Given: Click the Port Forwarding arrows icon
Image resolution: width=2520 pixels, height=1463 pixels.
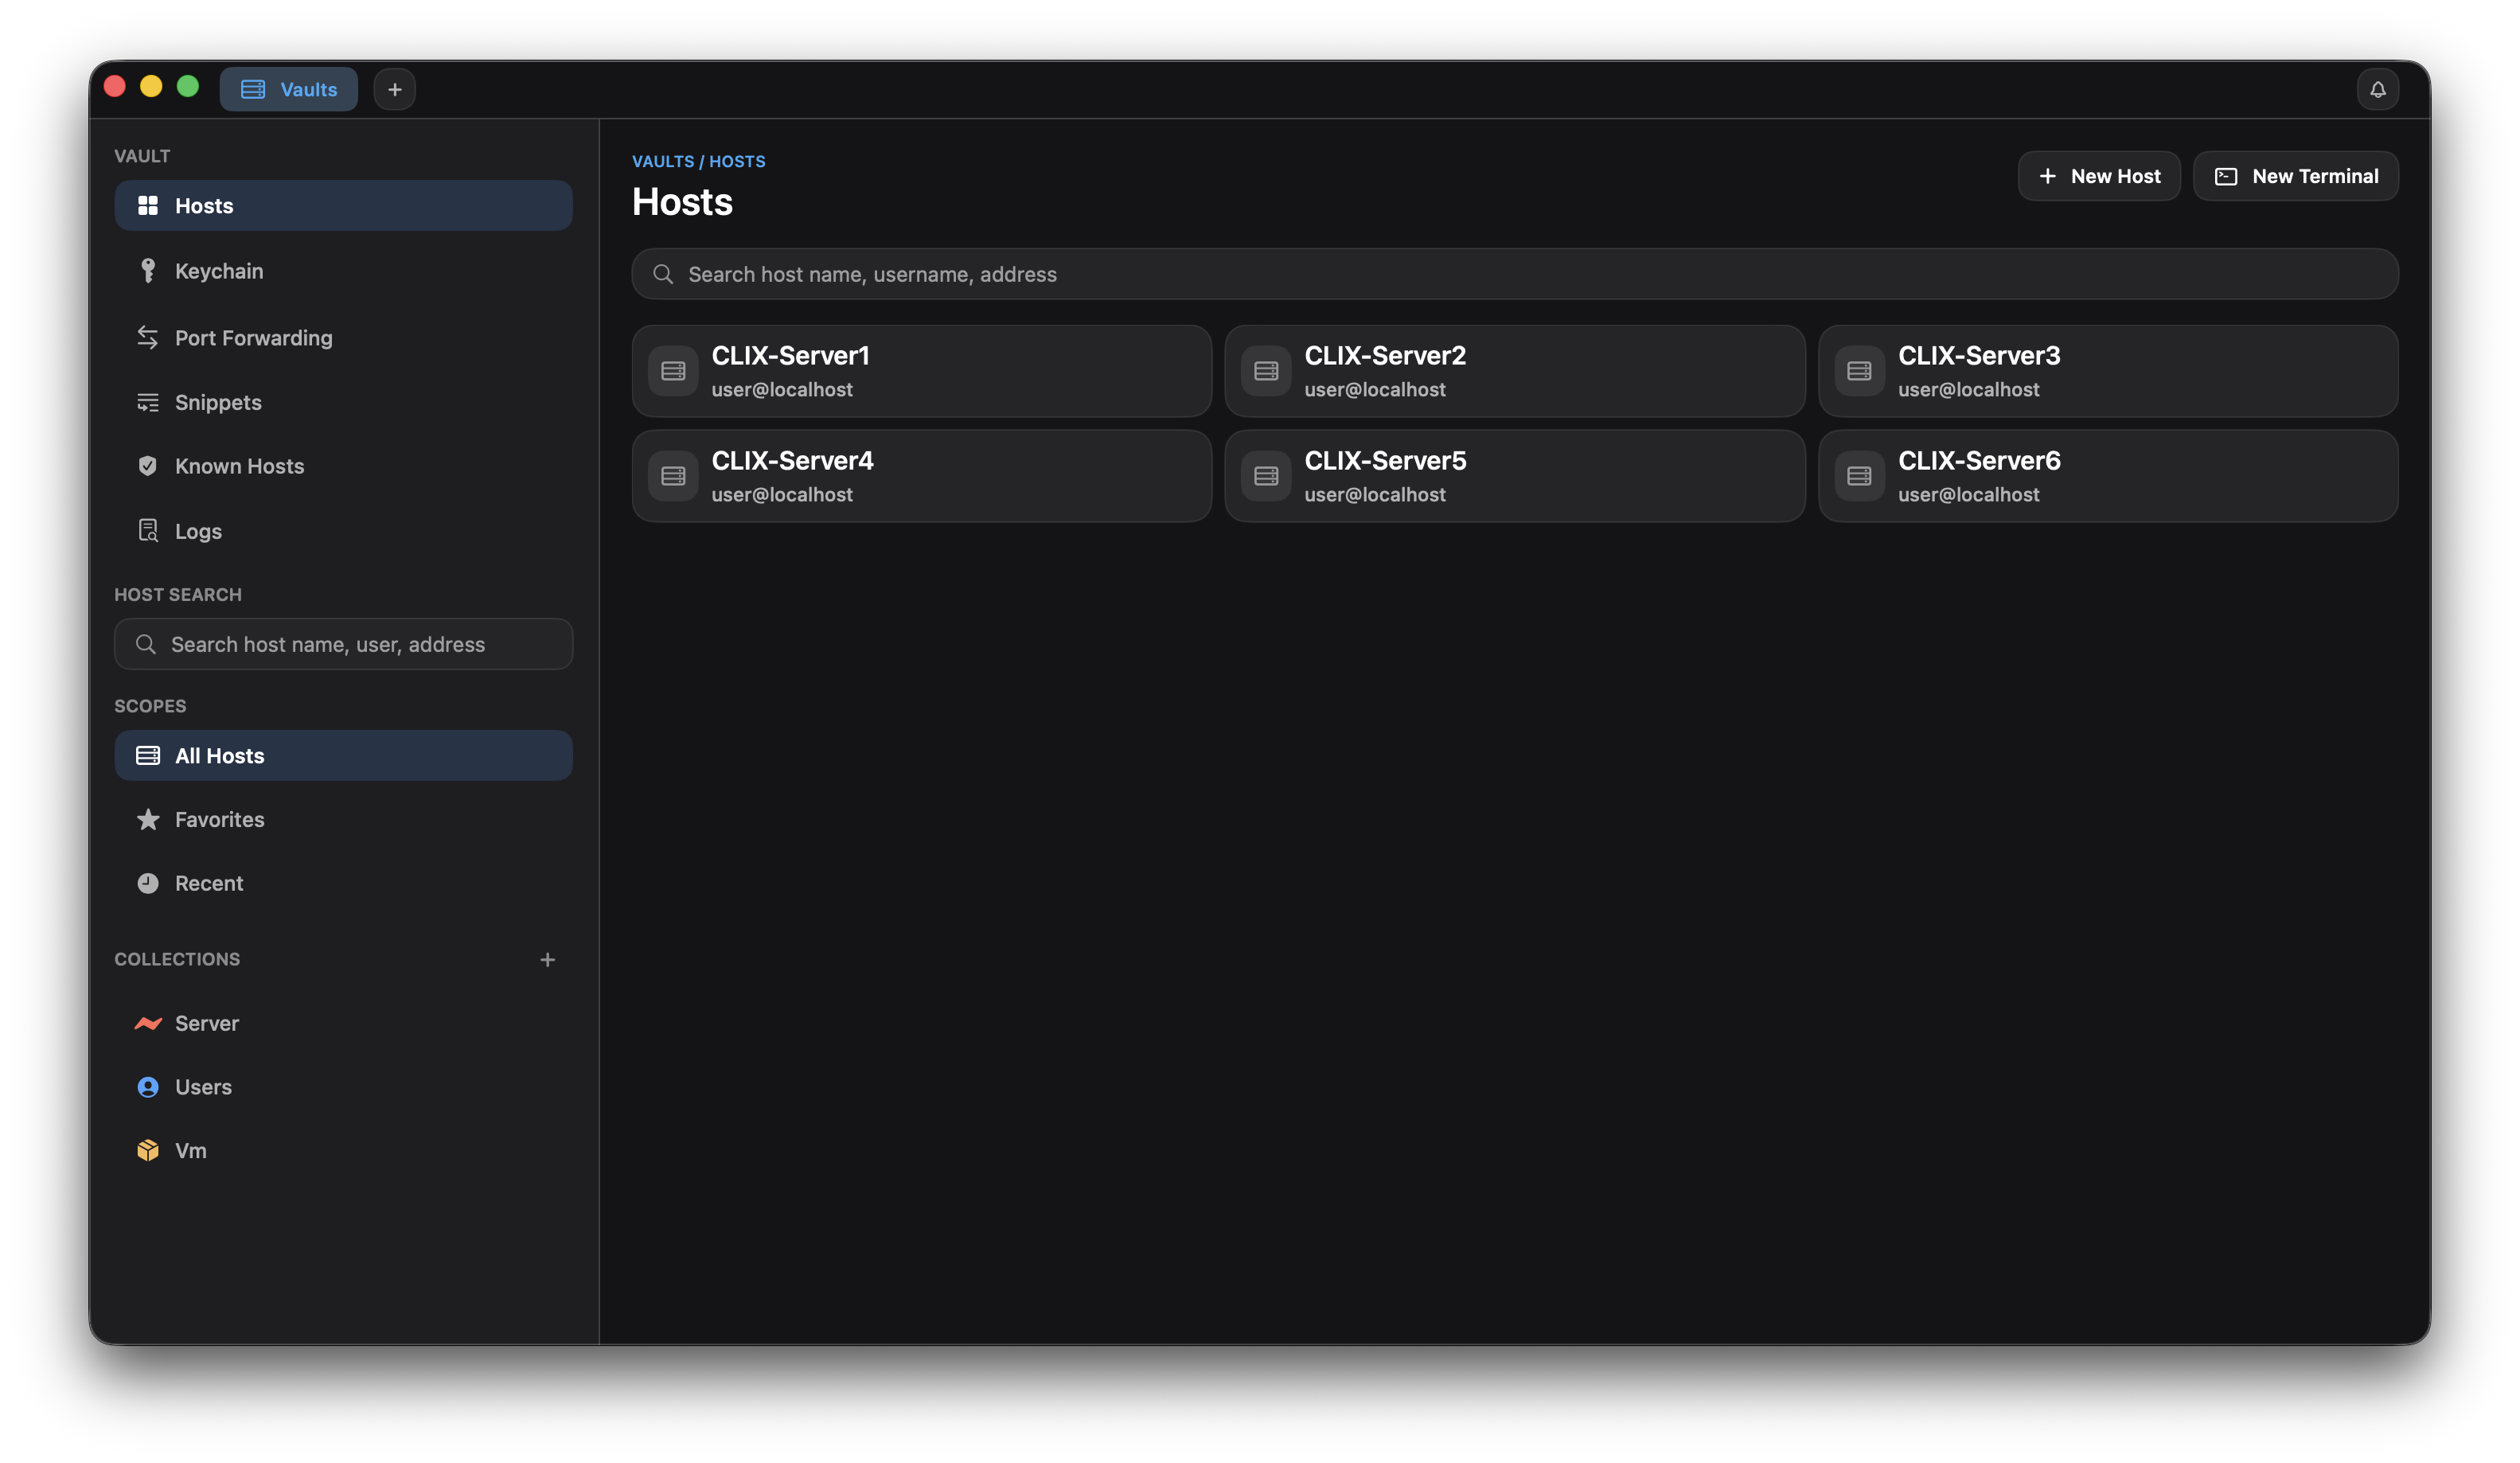Looking at the screenshot, I should pos(148,338).
